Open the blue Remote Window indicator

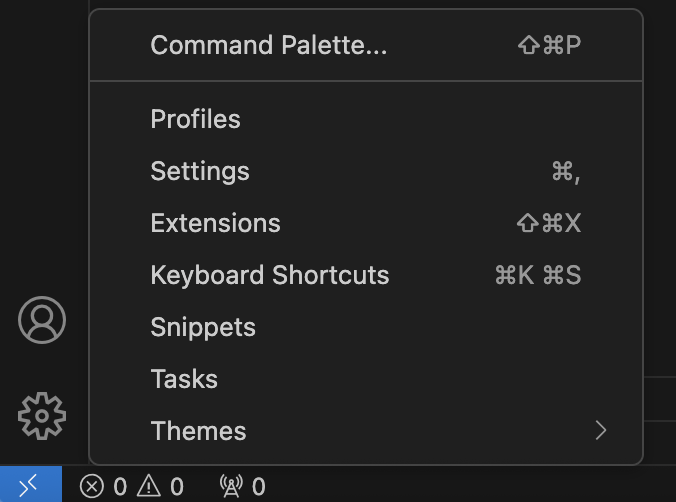[30, 485]
